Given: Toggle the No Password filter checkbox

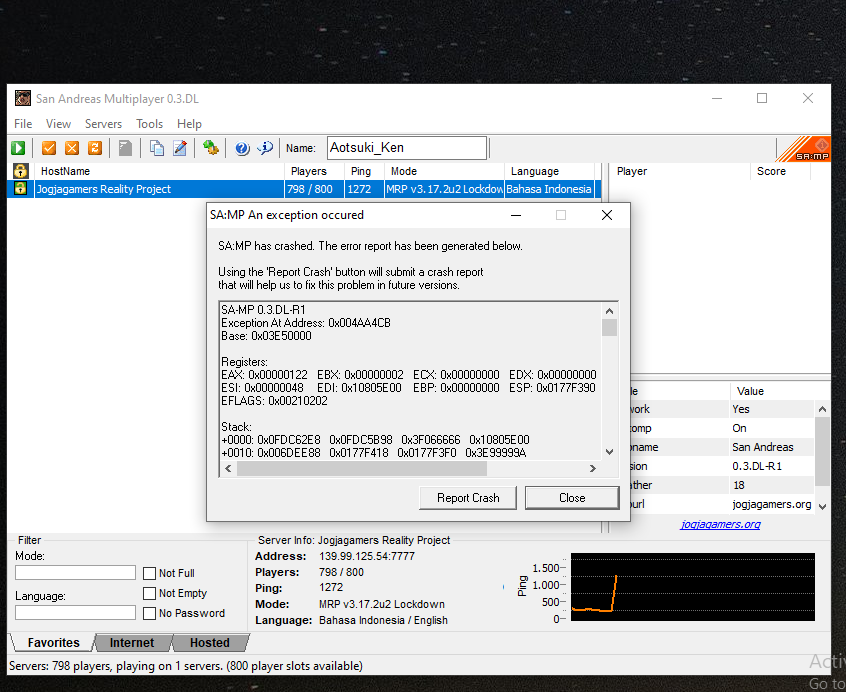Looking at the screenshot, I should (x=149, y=613).
